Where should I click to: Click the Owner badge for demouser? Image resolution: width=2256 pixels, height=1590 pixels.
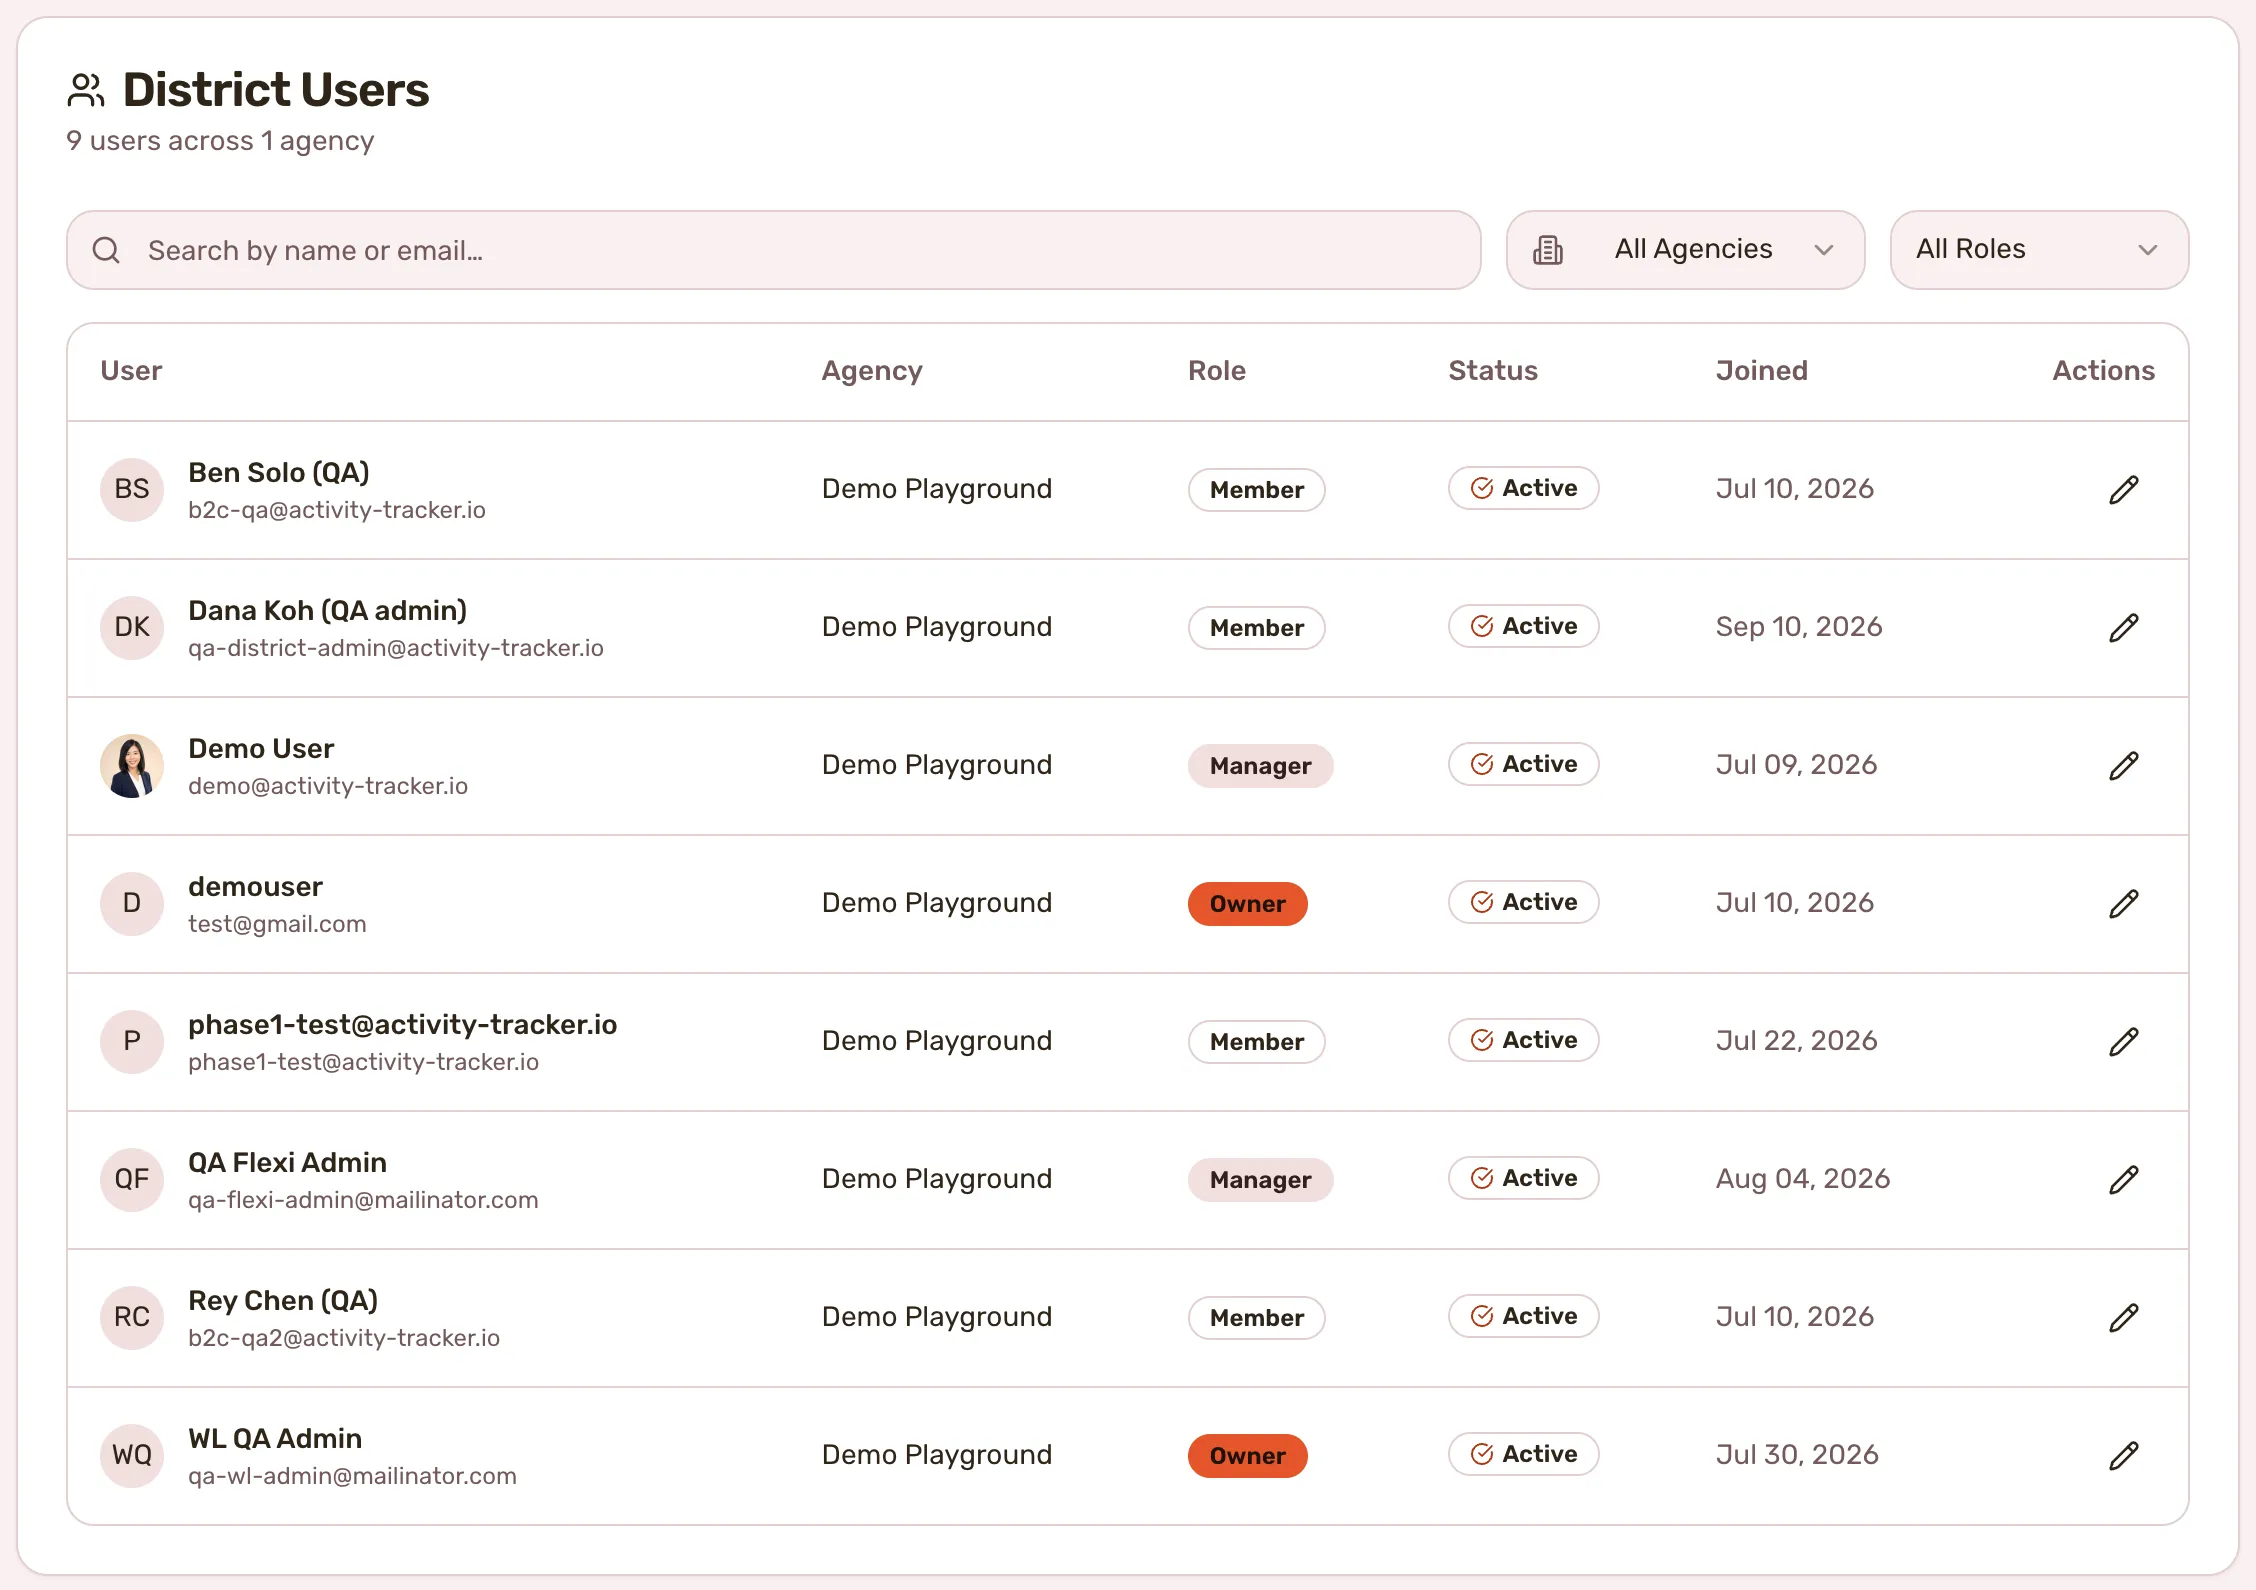pyautogui.click(x=1248, y=904)
